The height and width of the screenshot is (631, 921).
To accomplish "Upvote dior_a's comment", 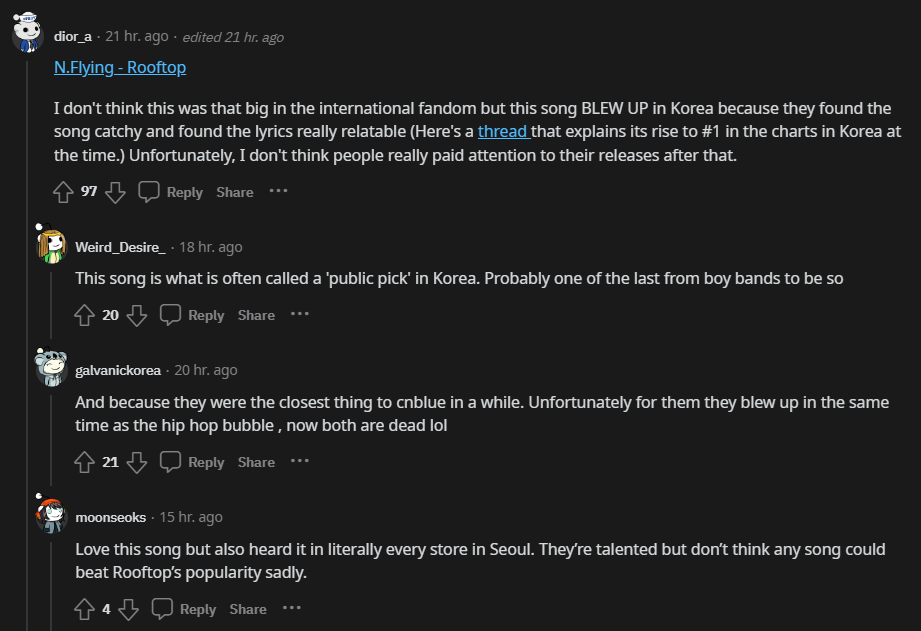I will tap(64, 191).
